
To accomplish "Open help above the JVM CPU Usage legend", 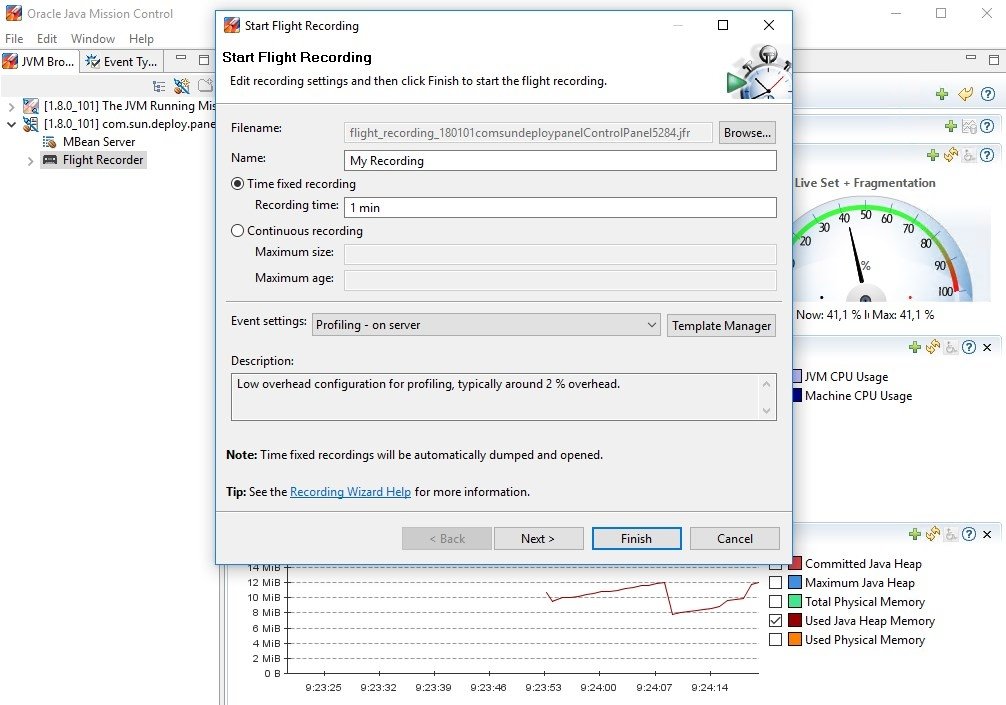I will click(x=969, y=347).
